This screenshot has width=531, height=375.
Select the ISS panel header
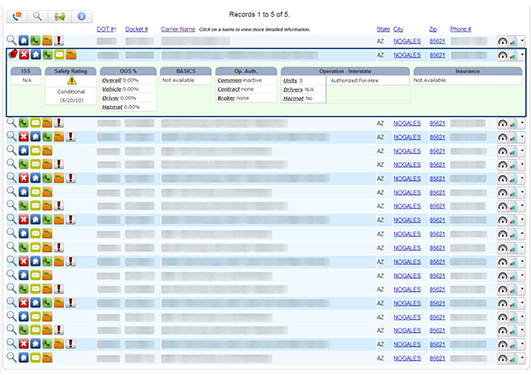coord(26,71)
